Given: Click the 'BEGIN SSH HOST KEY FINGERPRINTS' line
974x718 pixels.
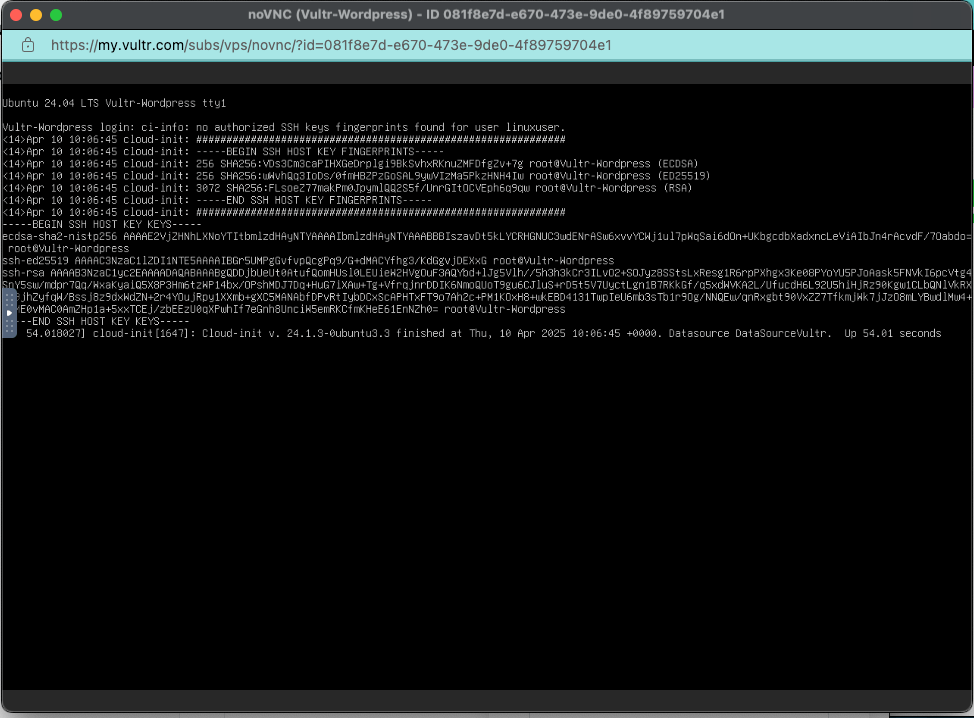Looking at the screenshot, I should 223,152.
